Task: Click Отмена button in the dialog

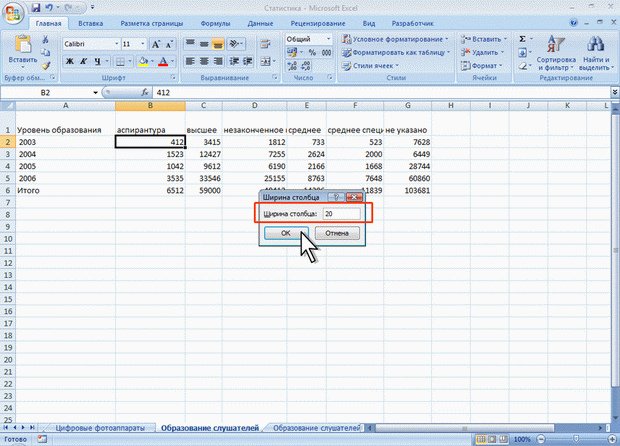Action: coord(336,233)
